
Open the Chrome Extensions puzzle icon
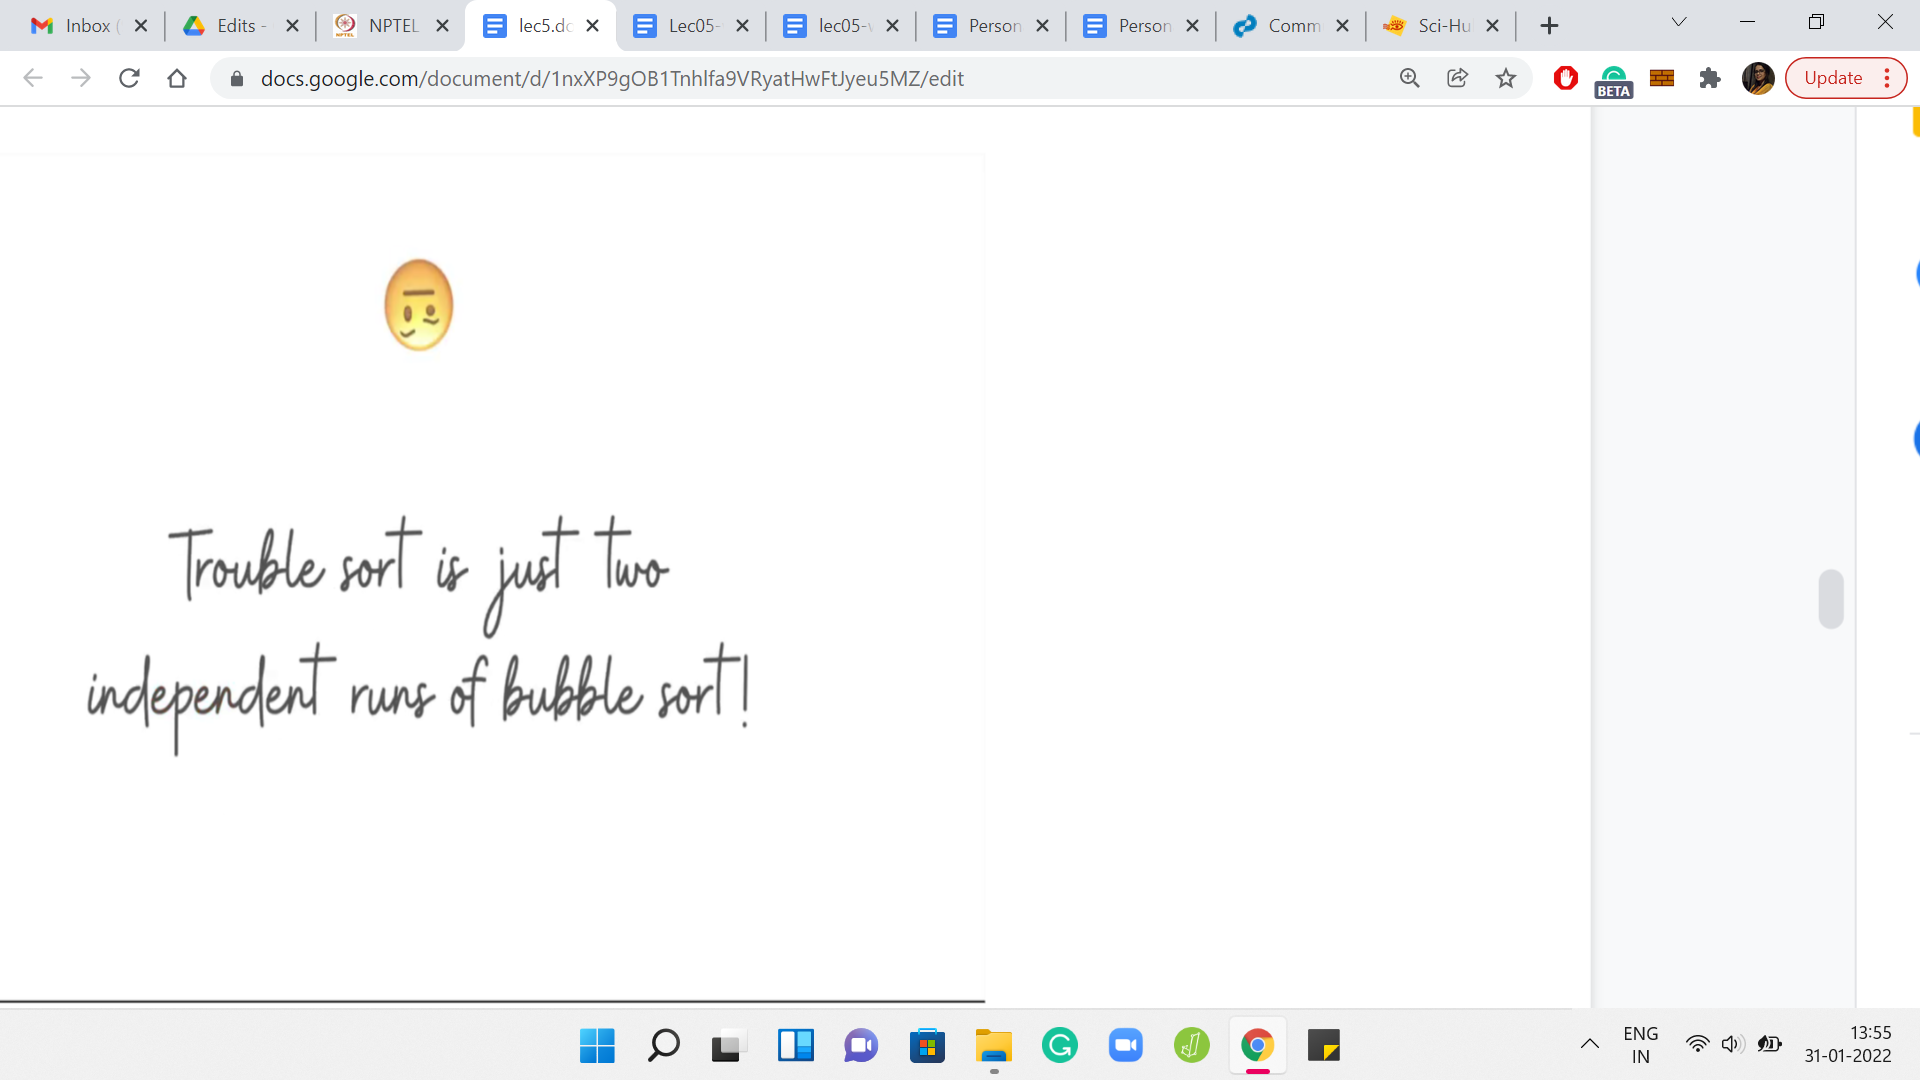[x=1710, y=78]
